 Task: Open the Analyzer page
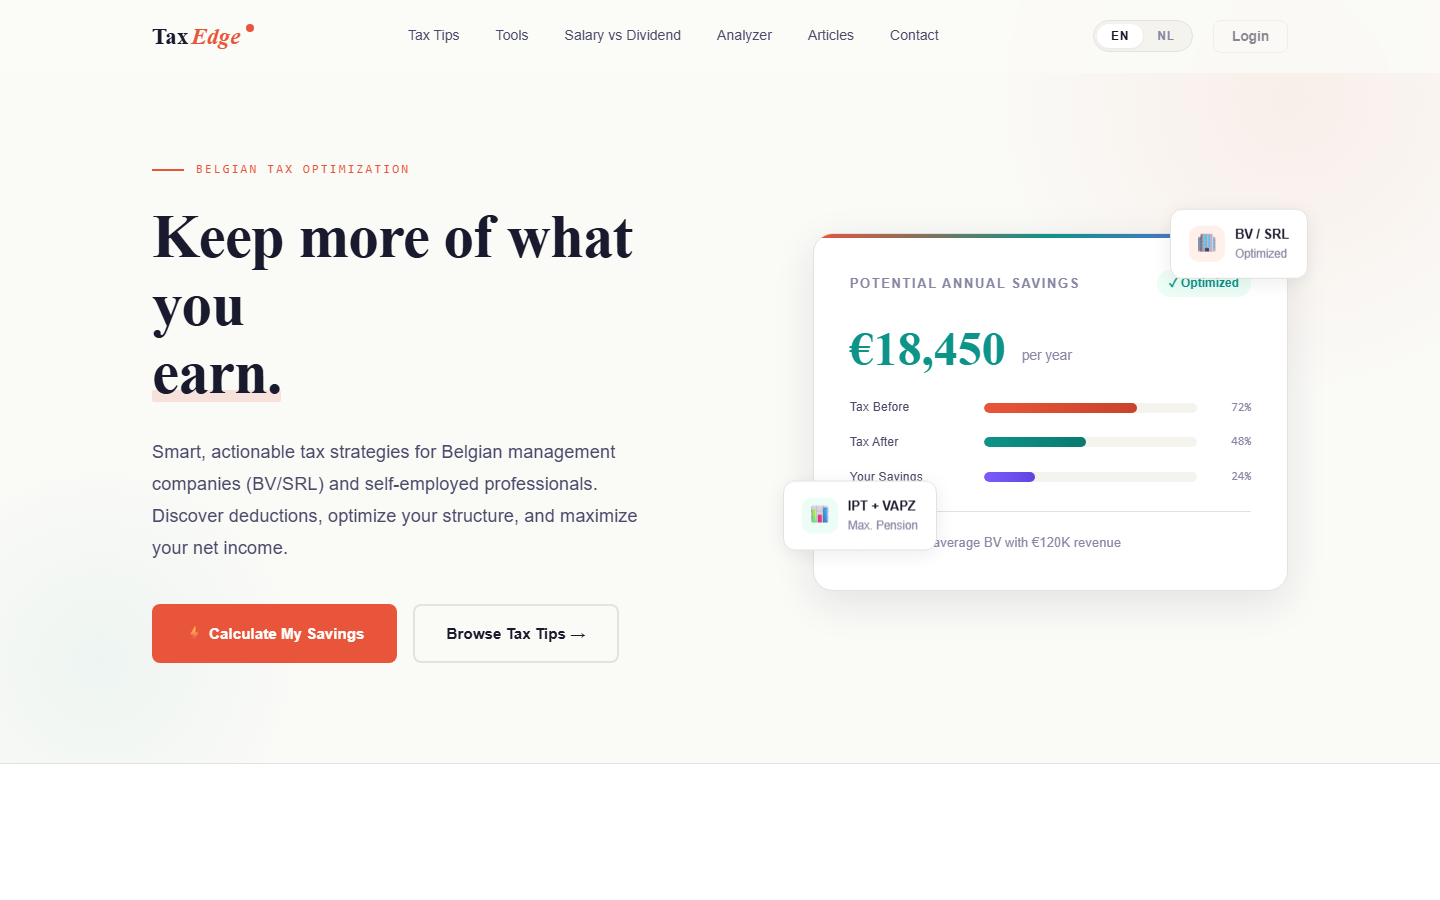point(744,35)
